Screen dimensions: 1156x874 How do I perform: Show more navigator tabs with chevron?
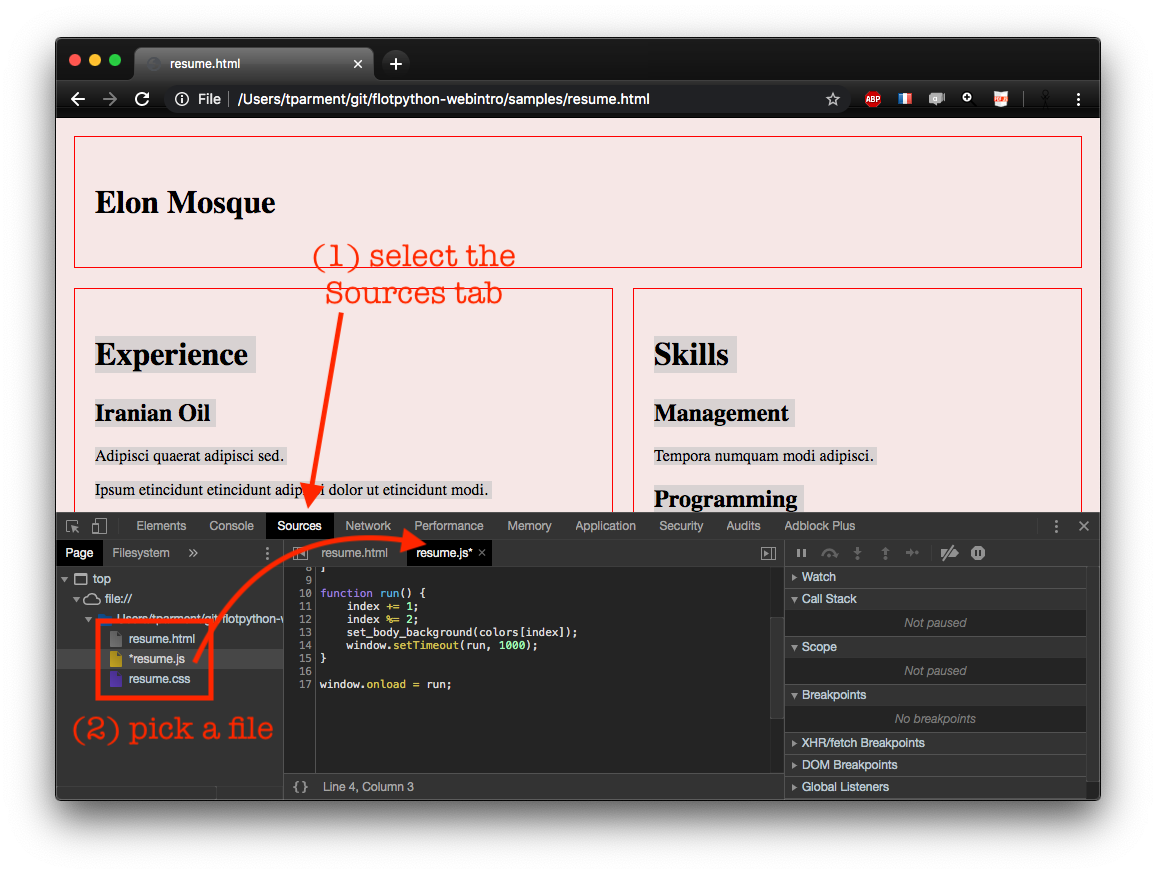(193, 553)
